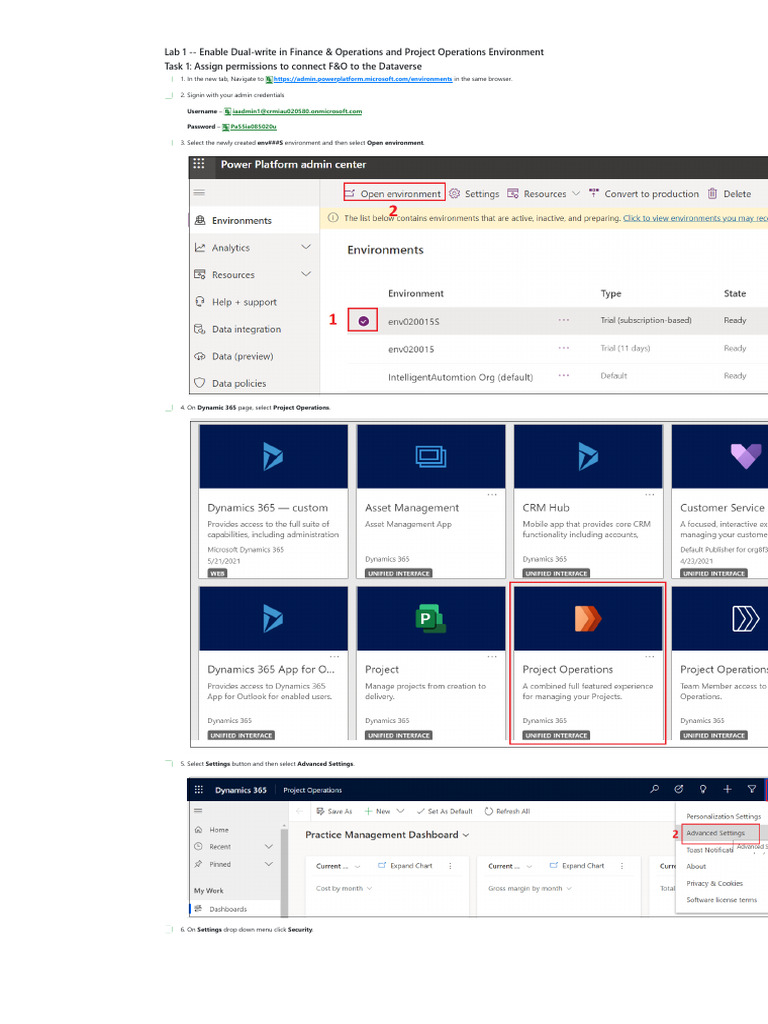Open the Dynamics 365 app launcher waffle
Screen dimensions: 768x1024
pos(199,790)
